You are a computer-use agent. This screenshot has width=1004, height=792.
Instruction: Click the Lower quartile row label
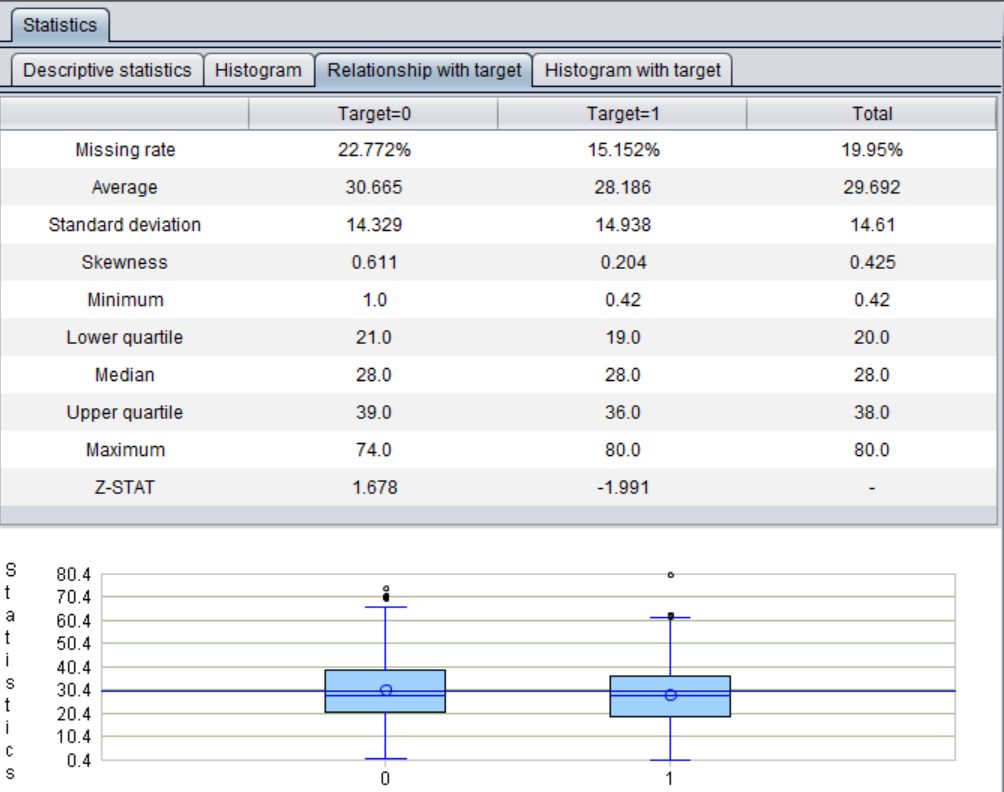pos(125,337)
